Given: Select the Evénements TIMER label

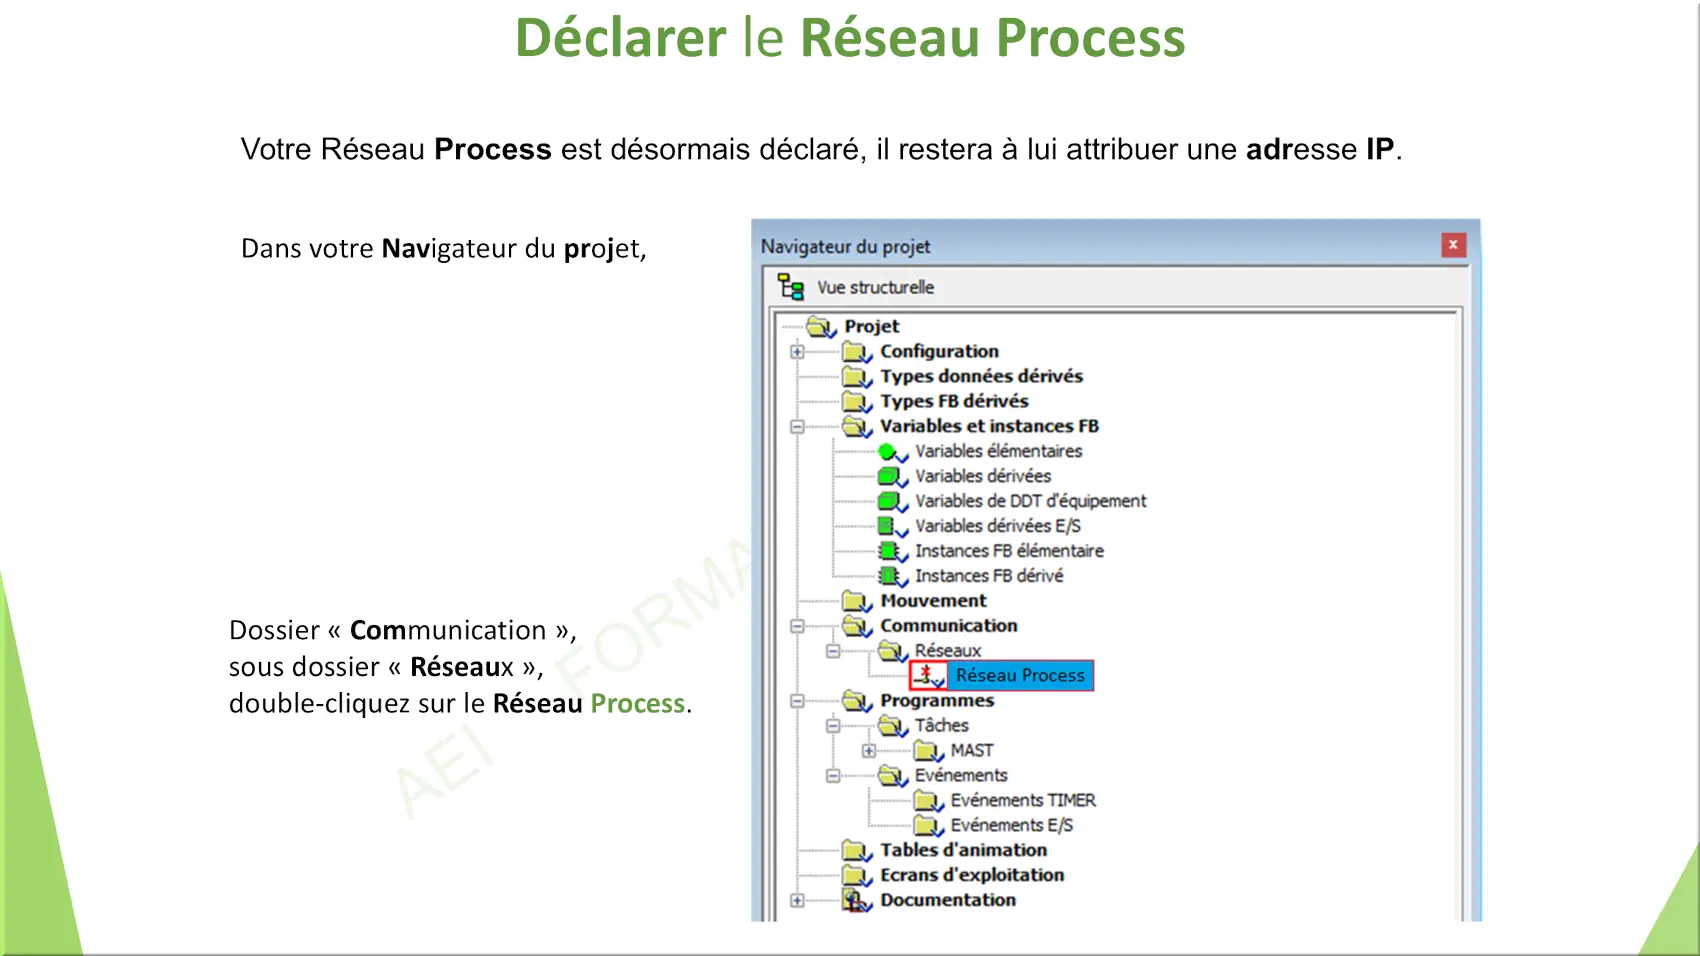Looking at the screenshot, I should (x=1023, y=801).
